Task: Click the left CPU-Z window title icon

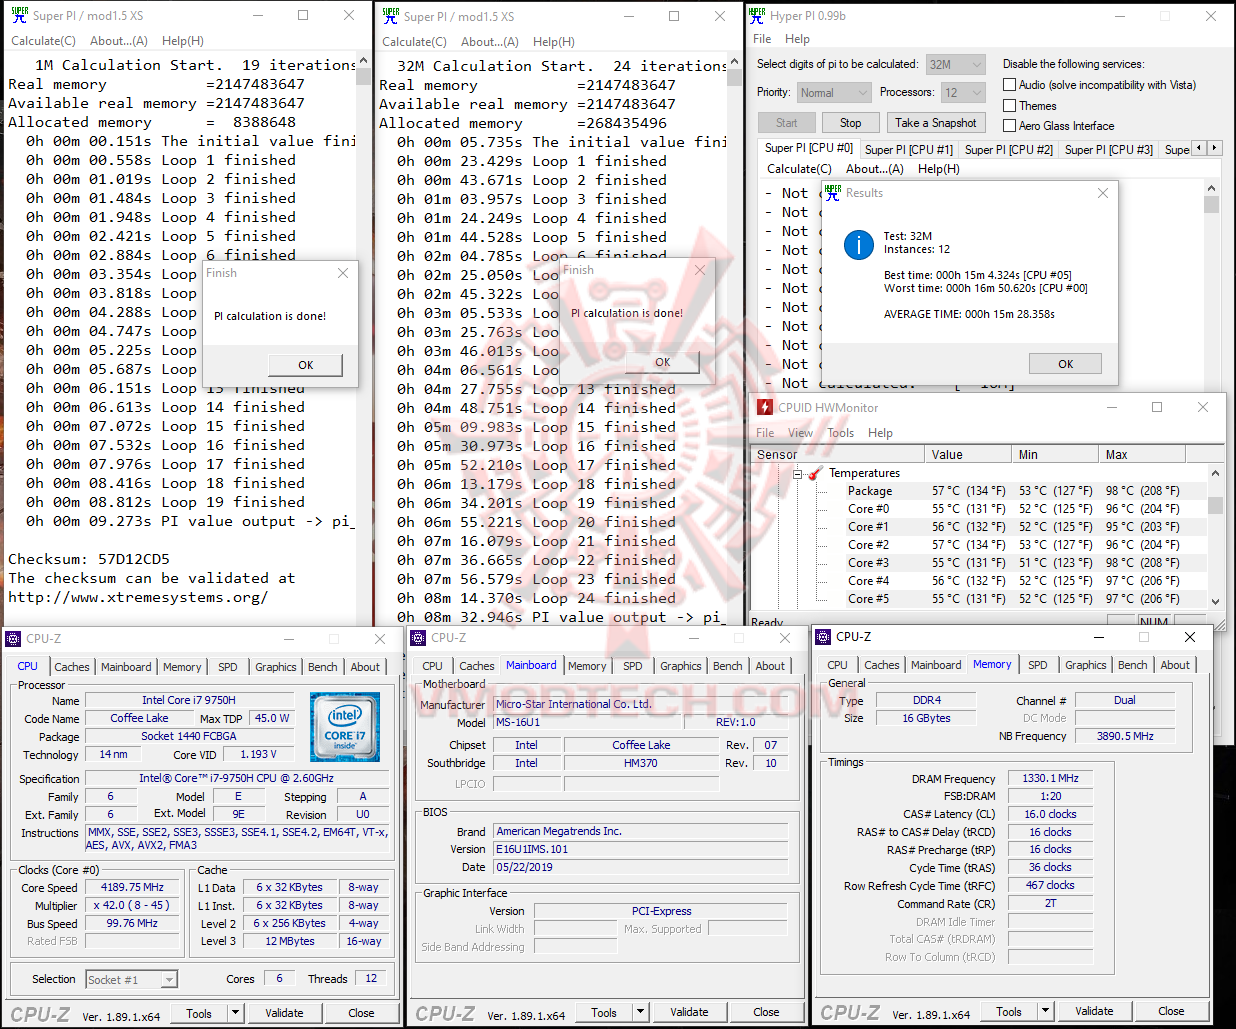Action: pos(14,638)
